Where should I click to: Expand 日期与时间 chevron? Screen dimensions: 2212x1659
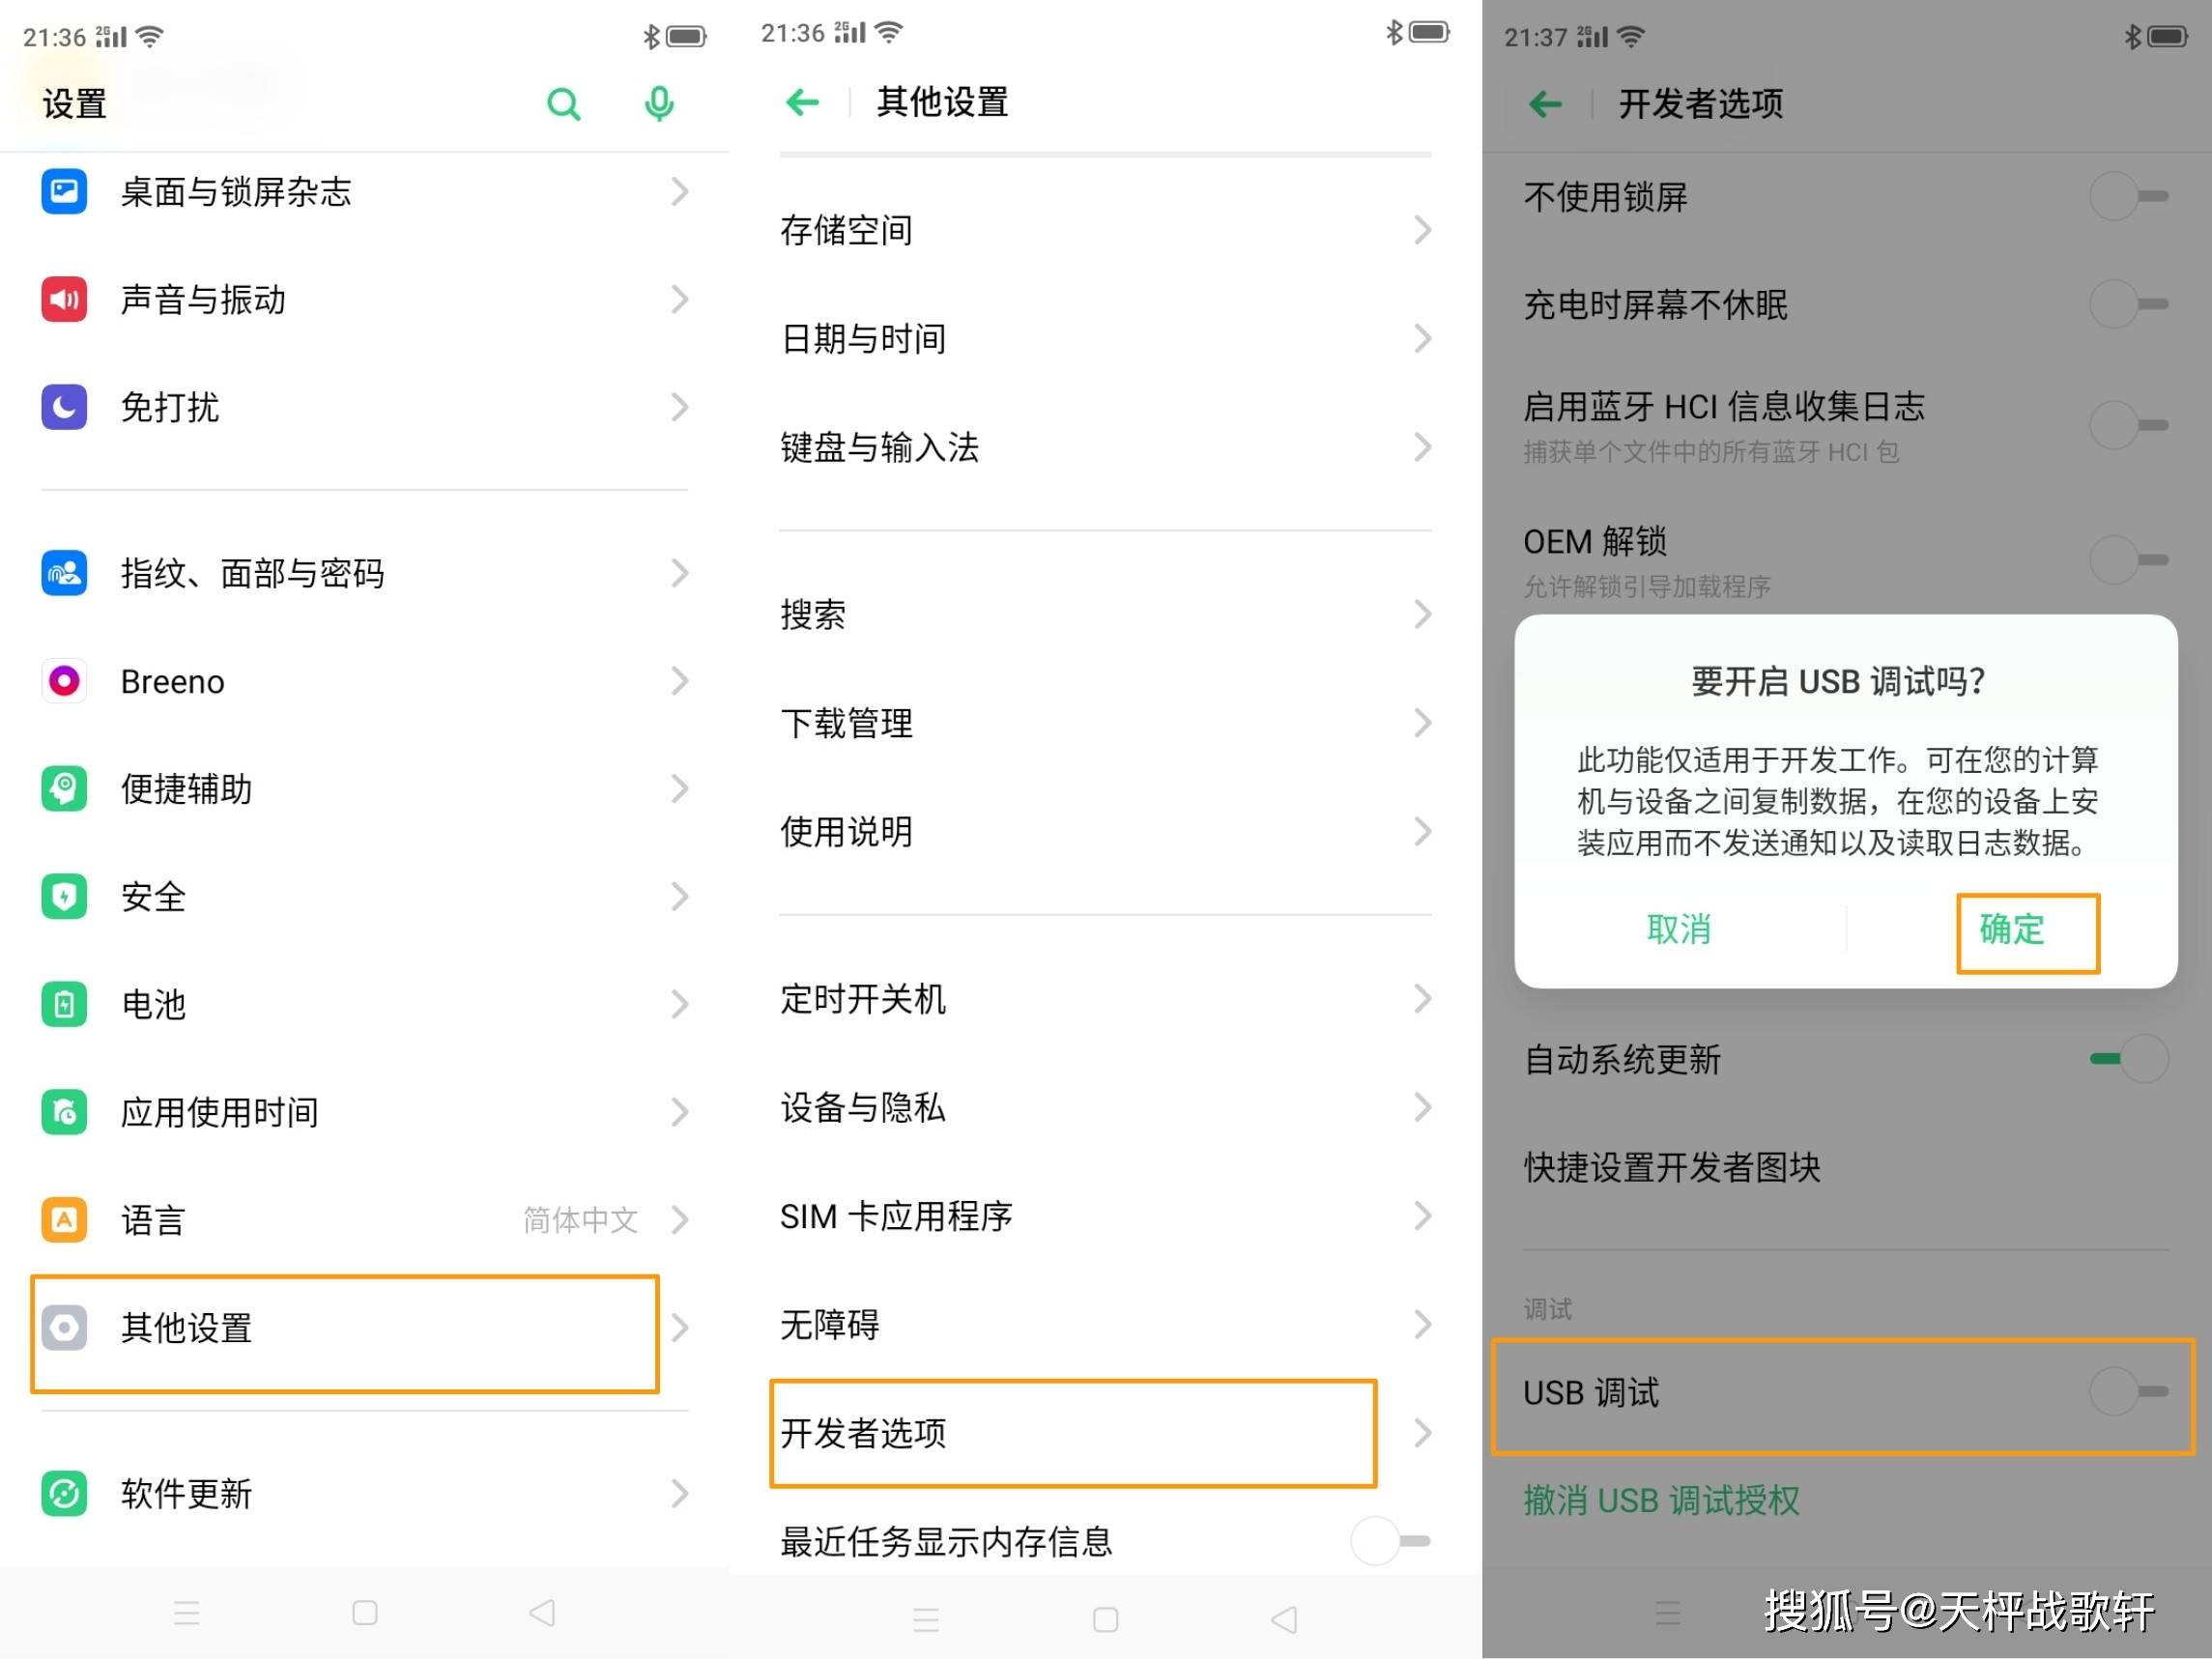(1422, 339)
